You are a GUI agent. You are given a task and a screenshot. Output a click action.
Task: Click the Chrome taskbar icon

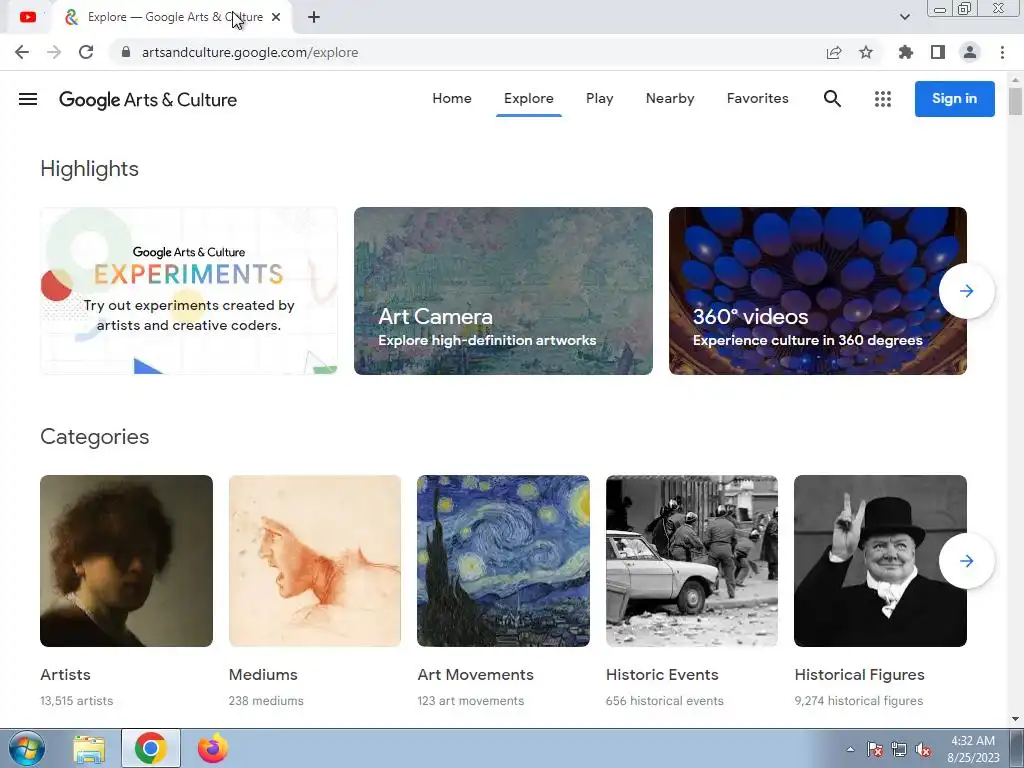pos(151,748)
